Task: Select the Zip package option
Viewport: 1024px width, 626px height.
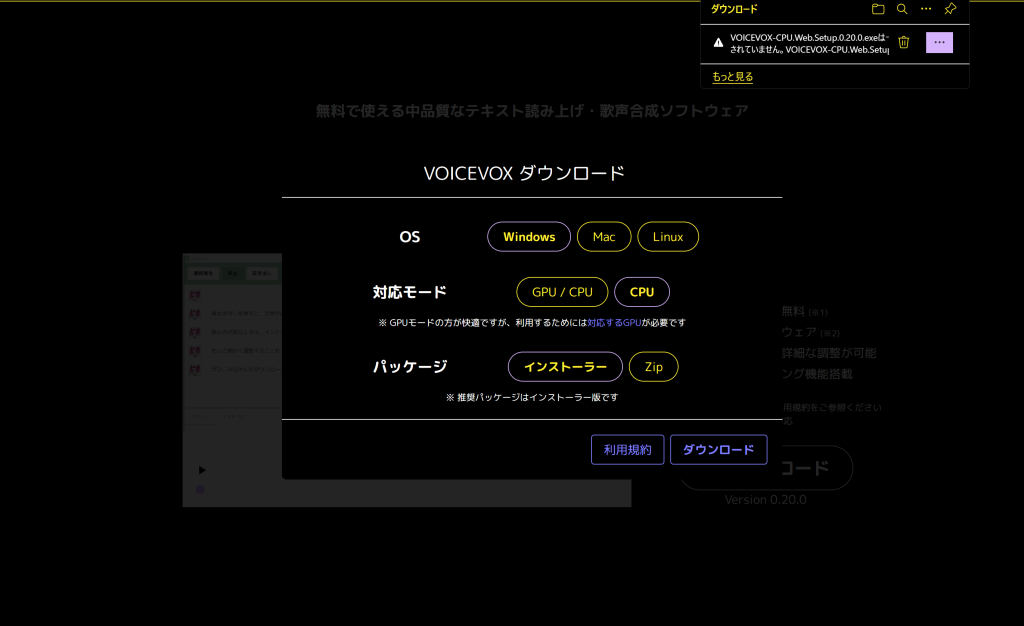Action: pos(654,367)
